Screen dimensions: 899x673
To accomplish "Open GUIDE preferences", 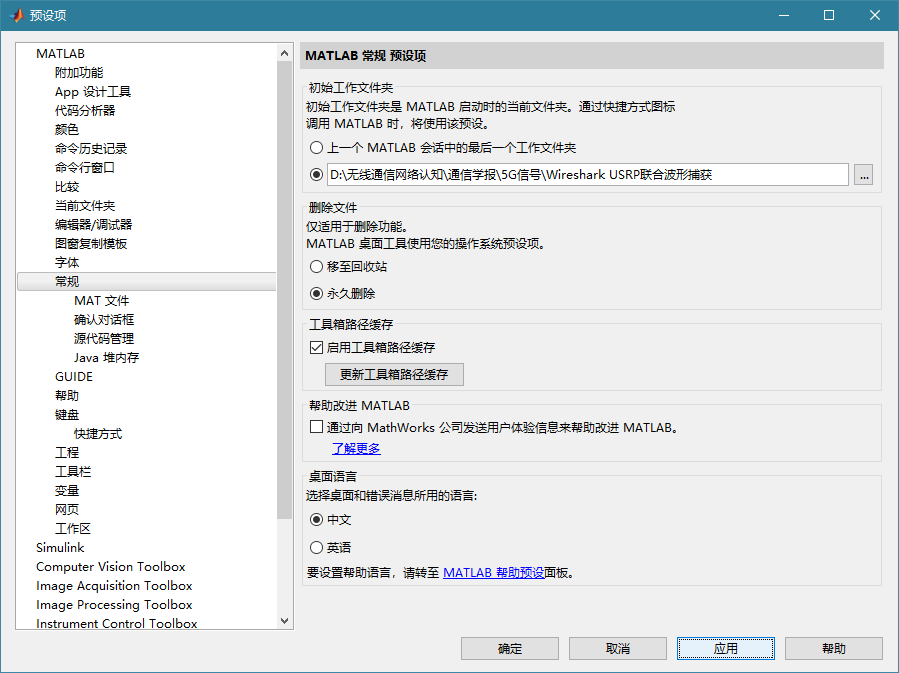I will pyautogui.click(x=73, y=376).
